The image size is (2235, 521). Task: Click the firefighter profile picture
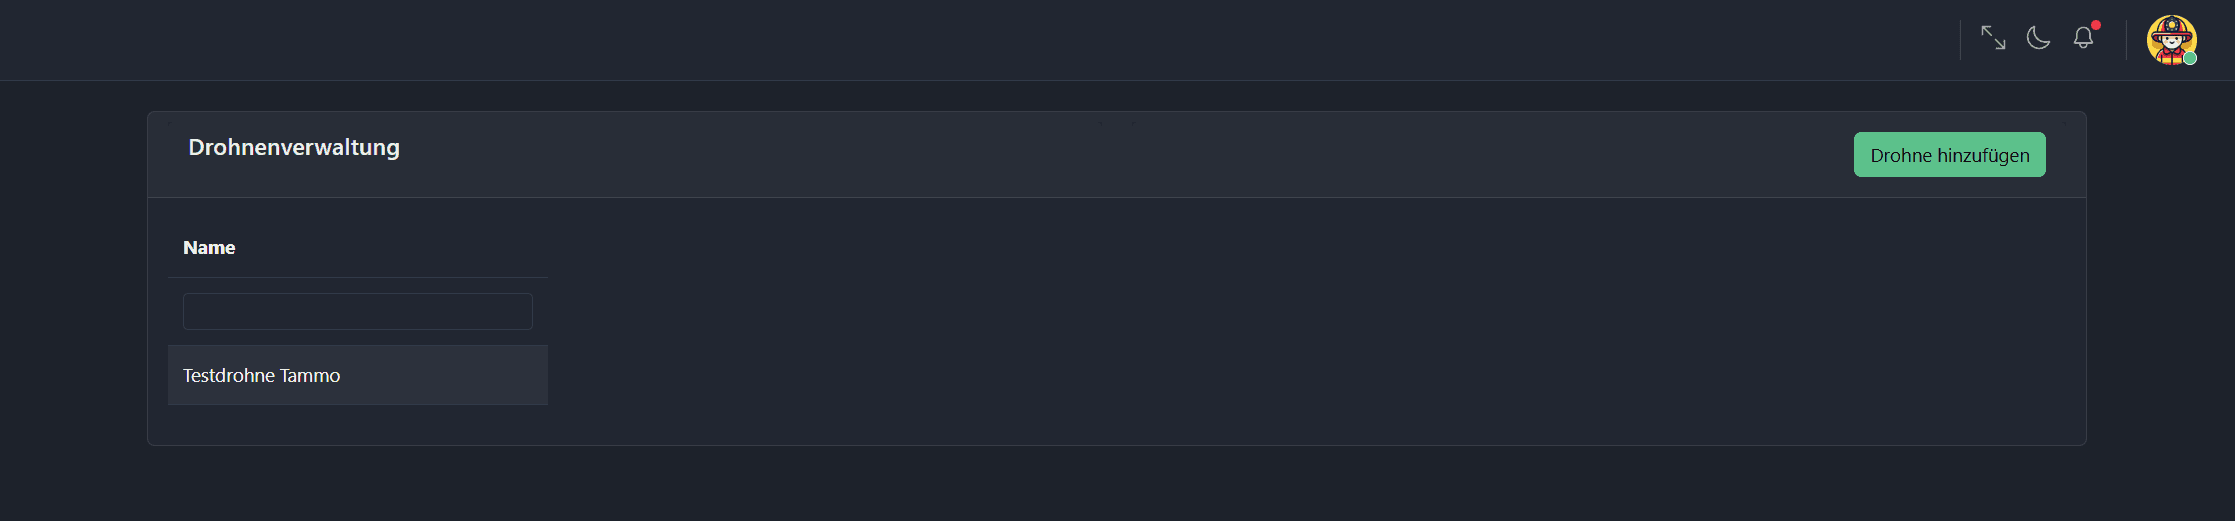click(2171, 40)
